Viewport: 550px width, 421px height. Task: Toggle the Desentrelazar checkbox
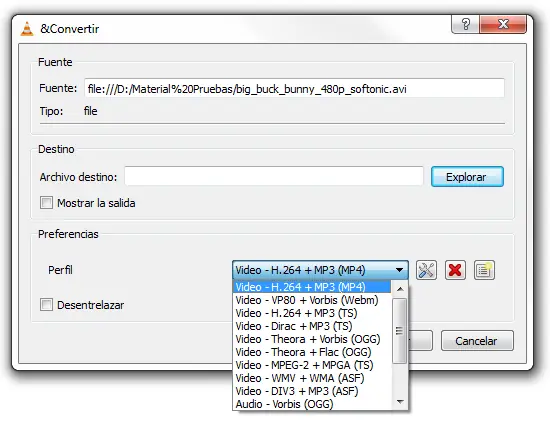coord(46,305)
